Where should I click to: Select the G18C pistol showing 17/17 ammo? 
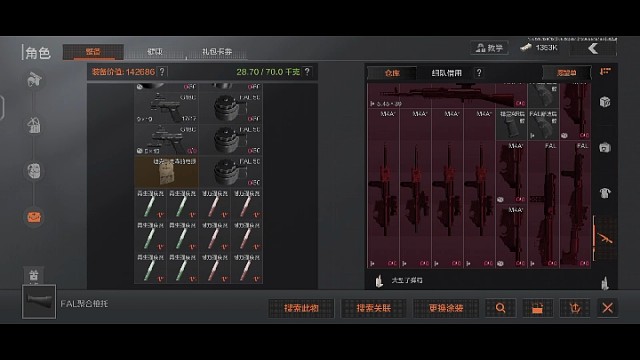pyautogui.click(x=167, y=108)
